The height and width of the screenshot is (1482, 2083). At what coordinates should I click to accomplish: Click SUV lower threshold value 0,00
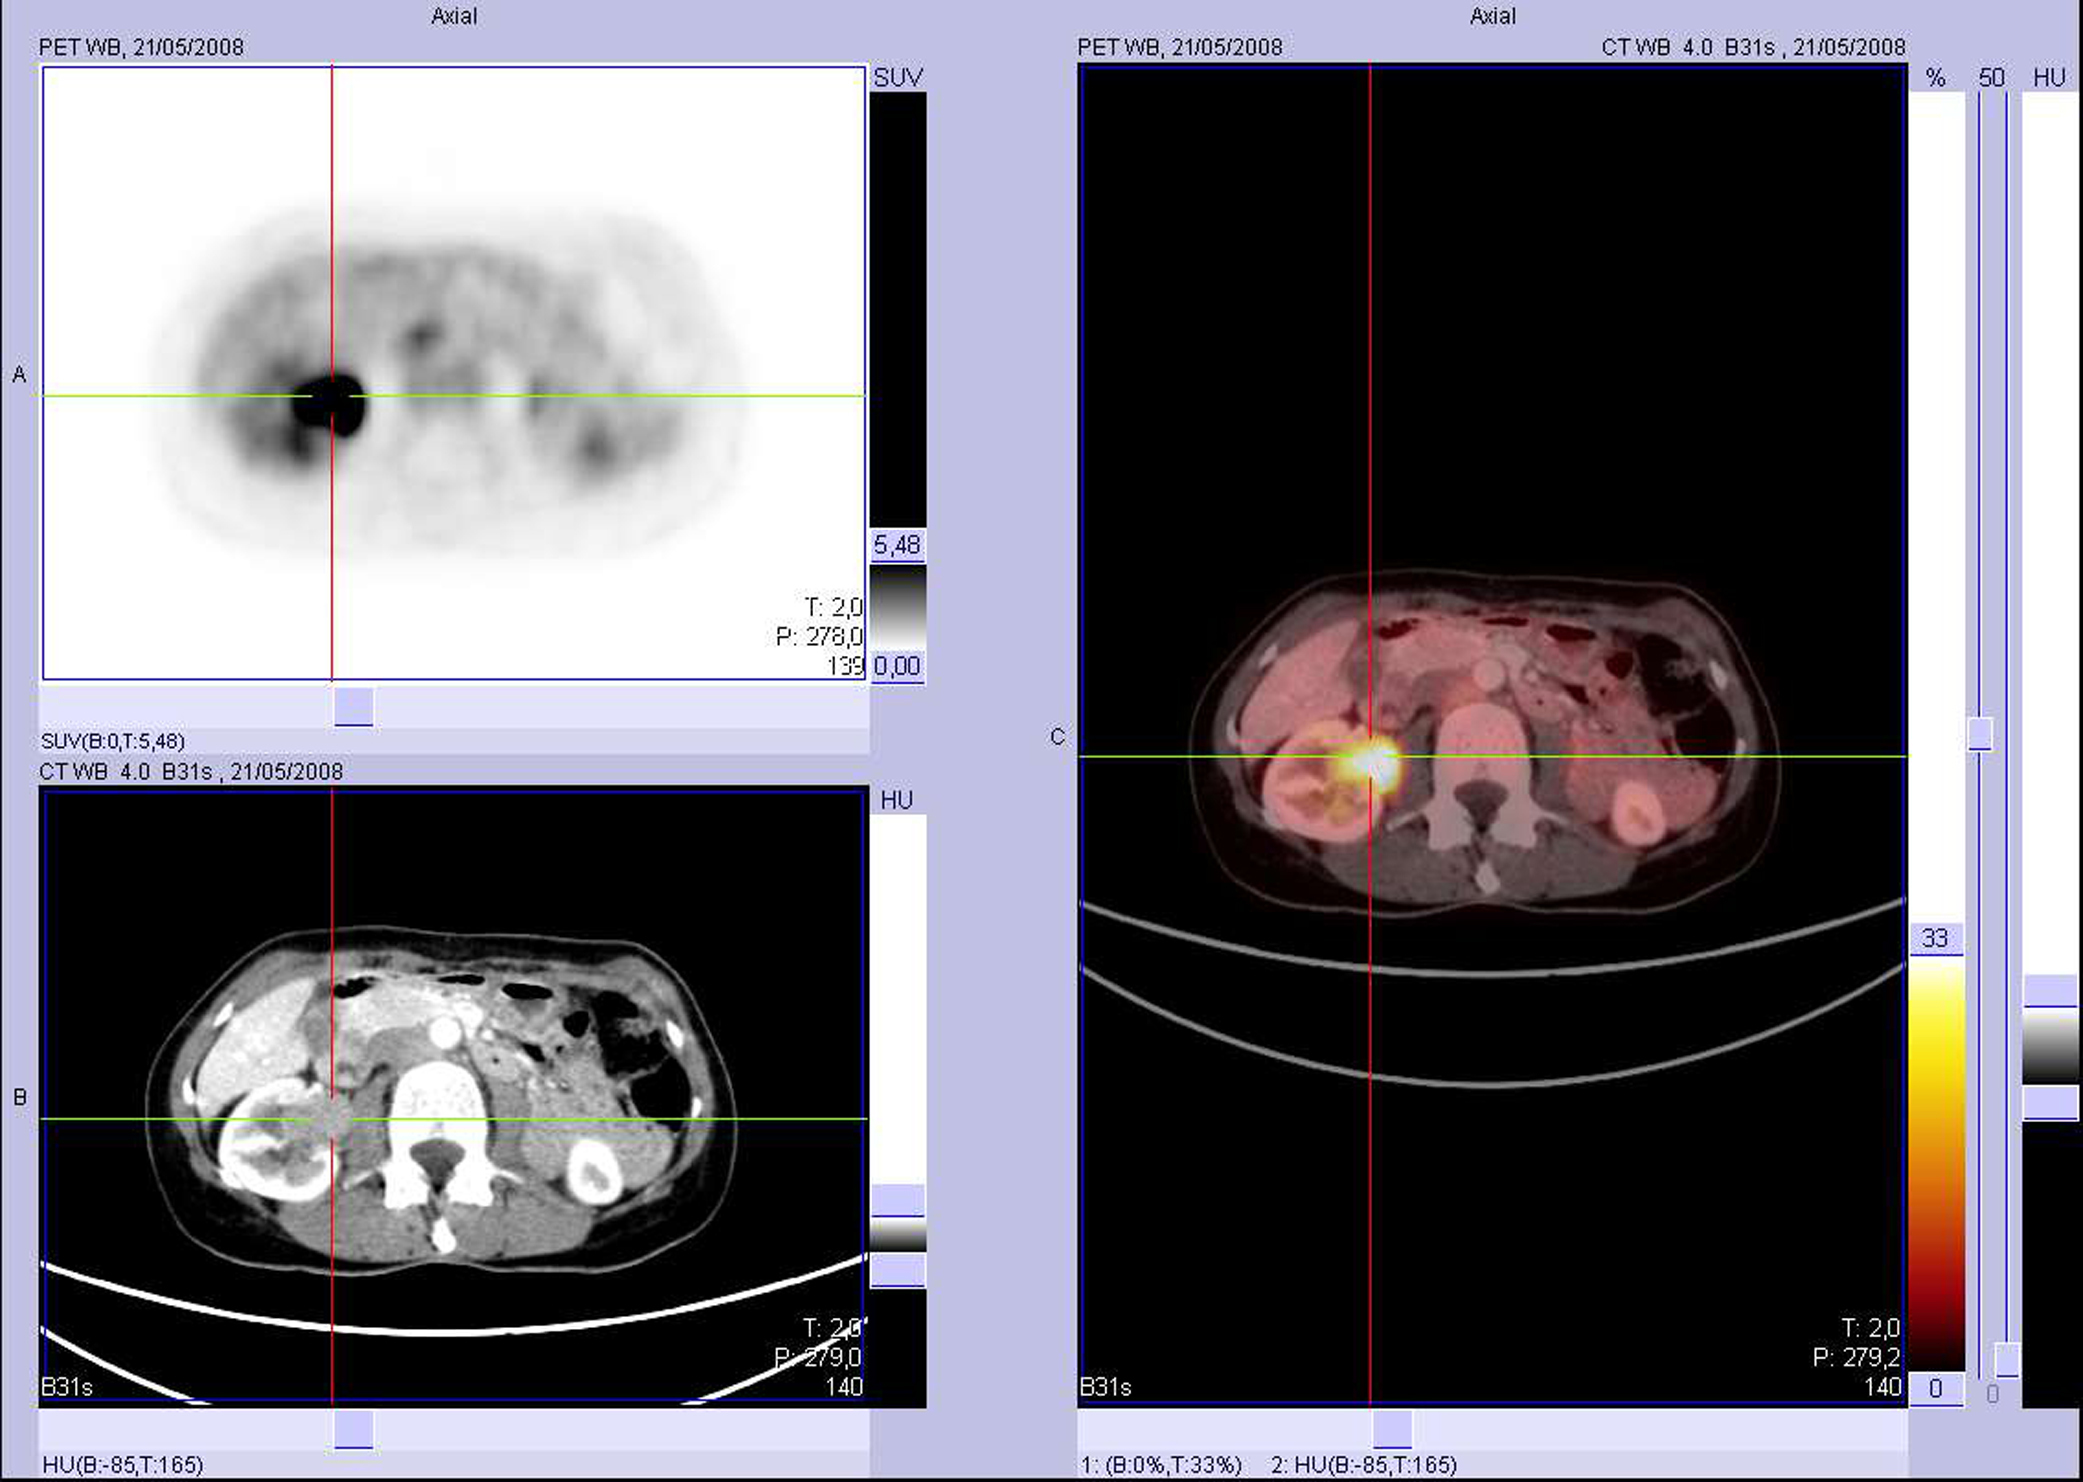click(897, 666)
